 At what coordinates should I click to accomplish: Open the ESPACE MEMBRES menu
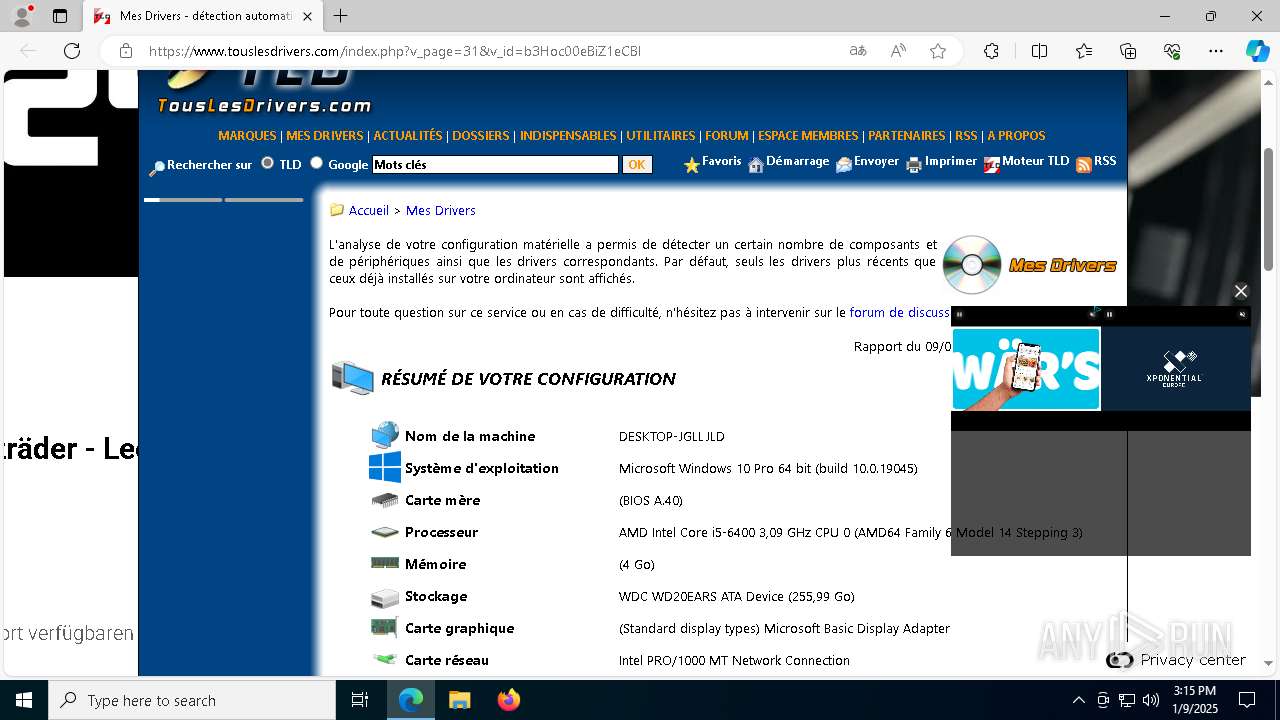click(x=808, y=136)
